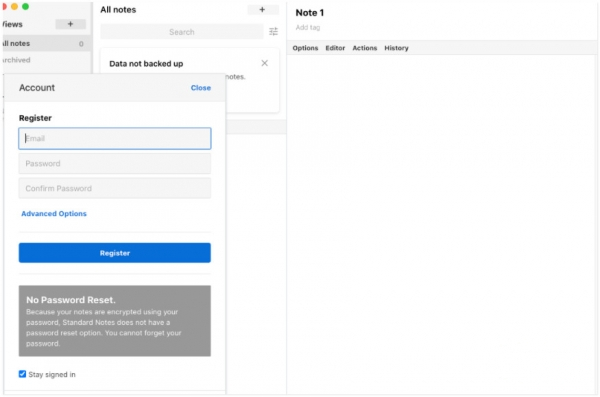Image resolution: width=600 pixels, height=397 pixels.
Task: Click into the Password field
Action: tap(115, 163)
